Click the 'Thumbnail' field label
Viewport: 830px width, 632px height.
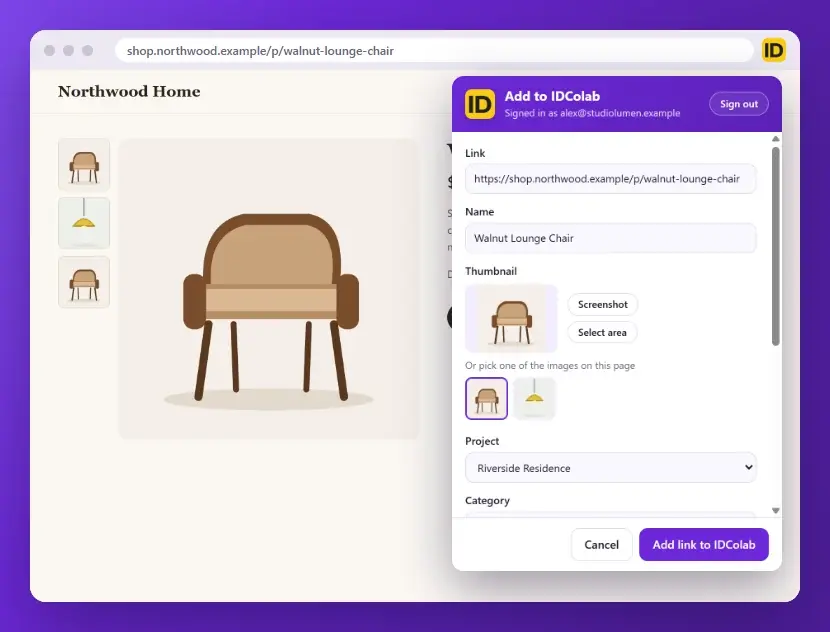pos(491,271)
